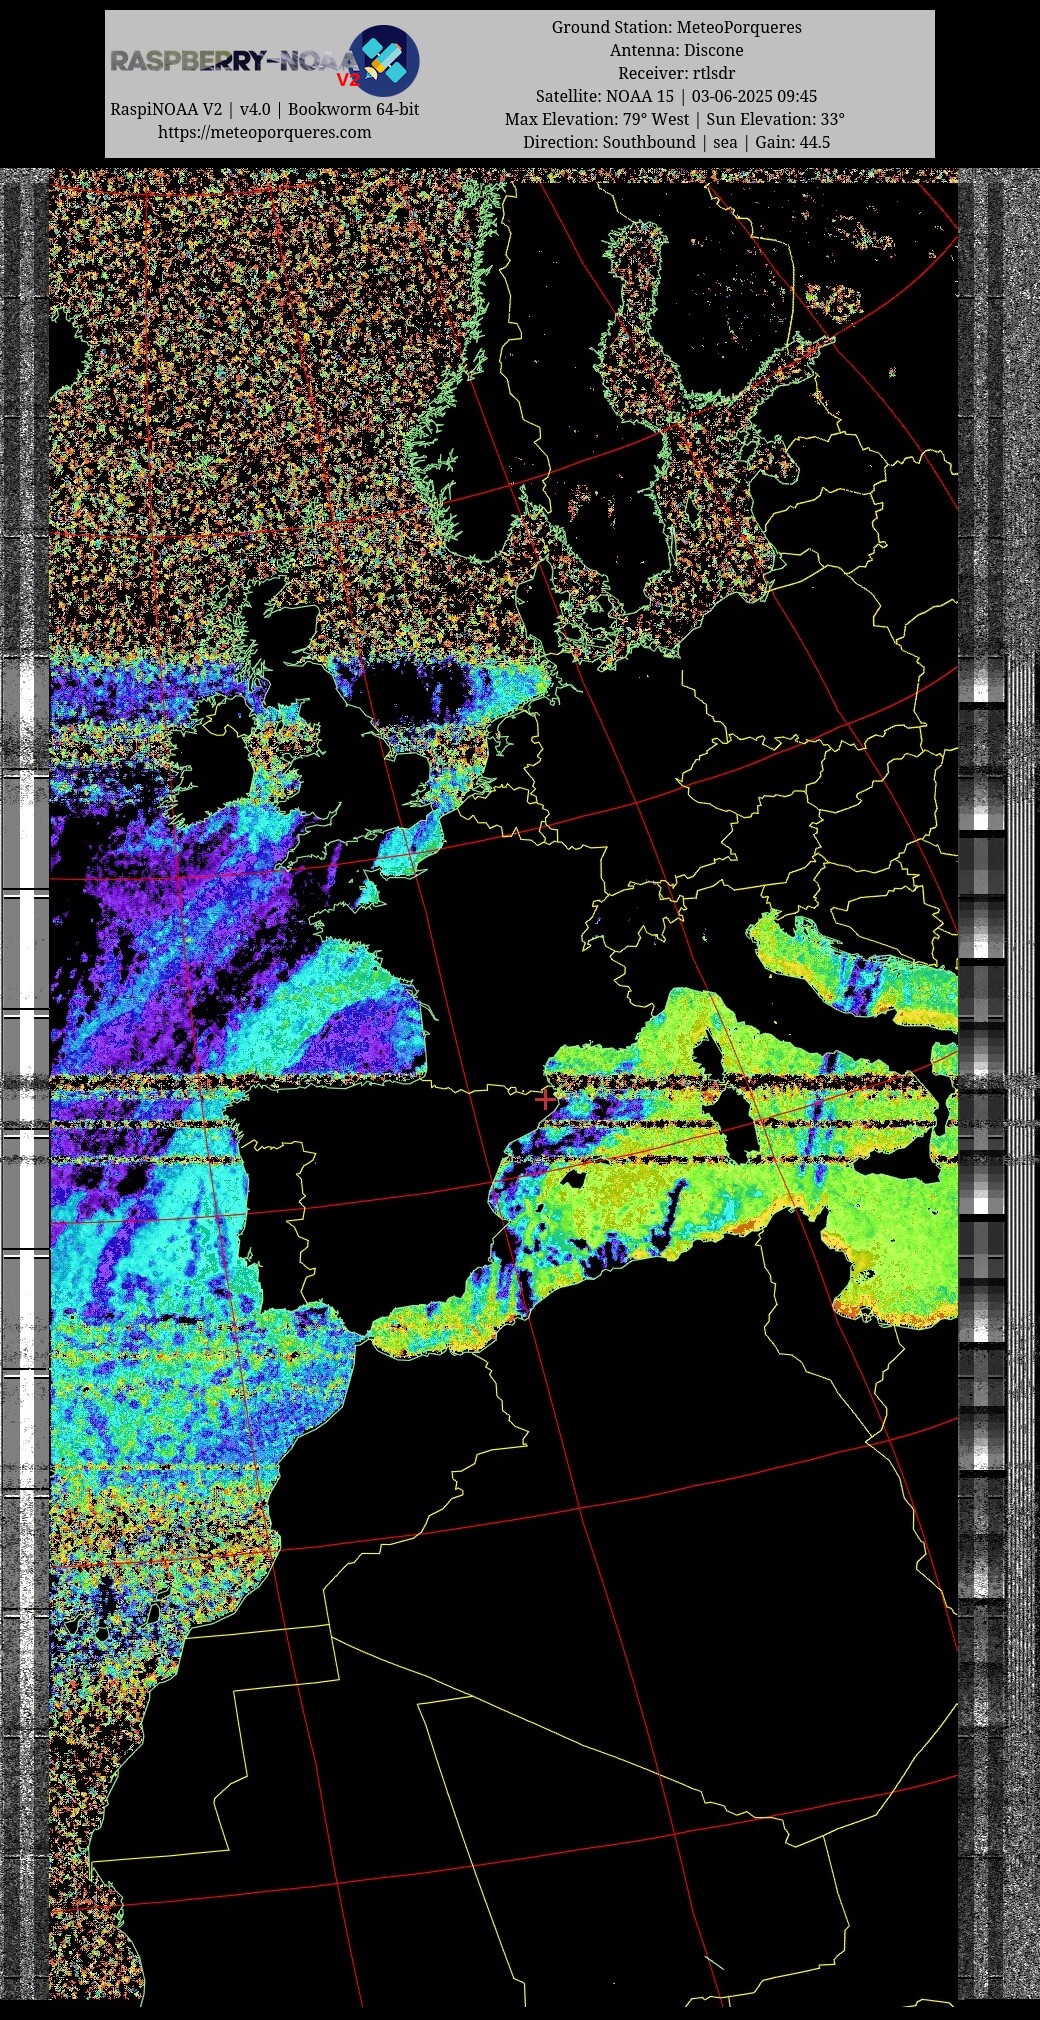Select the 'RaspiNOAA V2 | v4.0 | Bookworm 64-bit' line

[x=264, y=109]
